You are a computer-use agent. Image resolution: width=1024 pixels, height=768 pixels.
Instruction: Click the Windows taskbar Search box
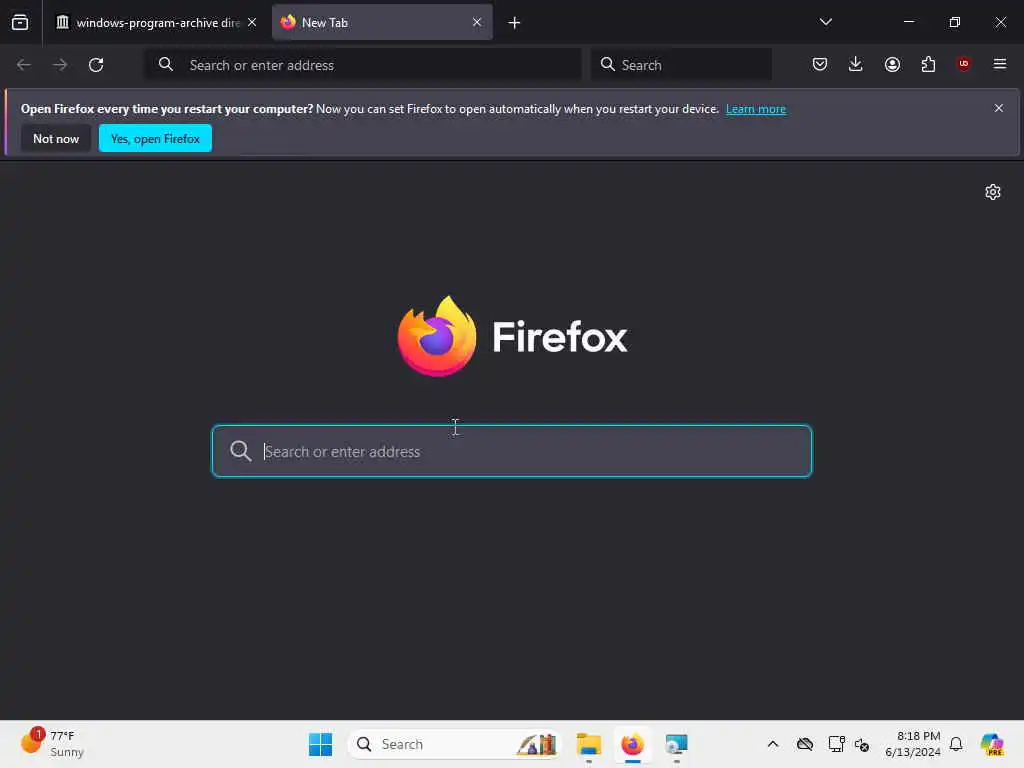[456, 744]
